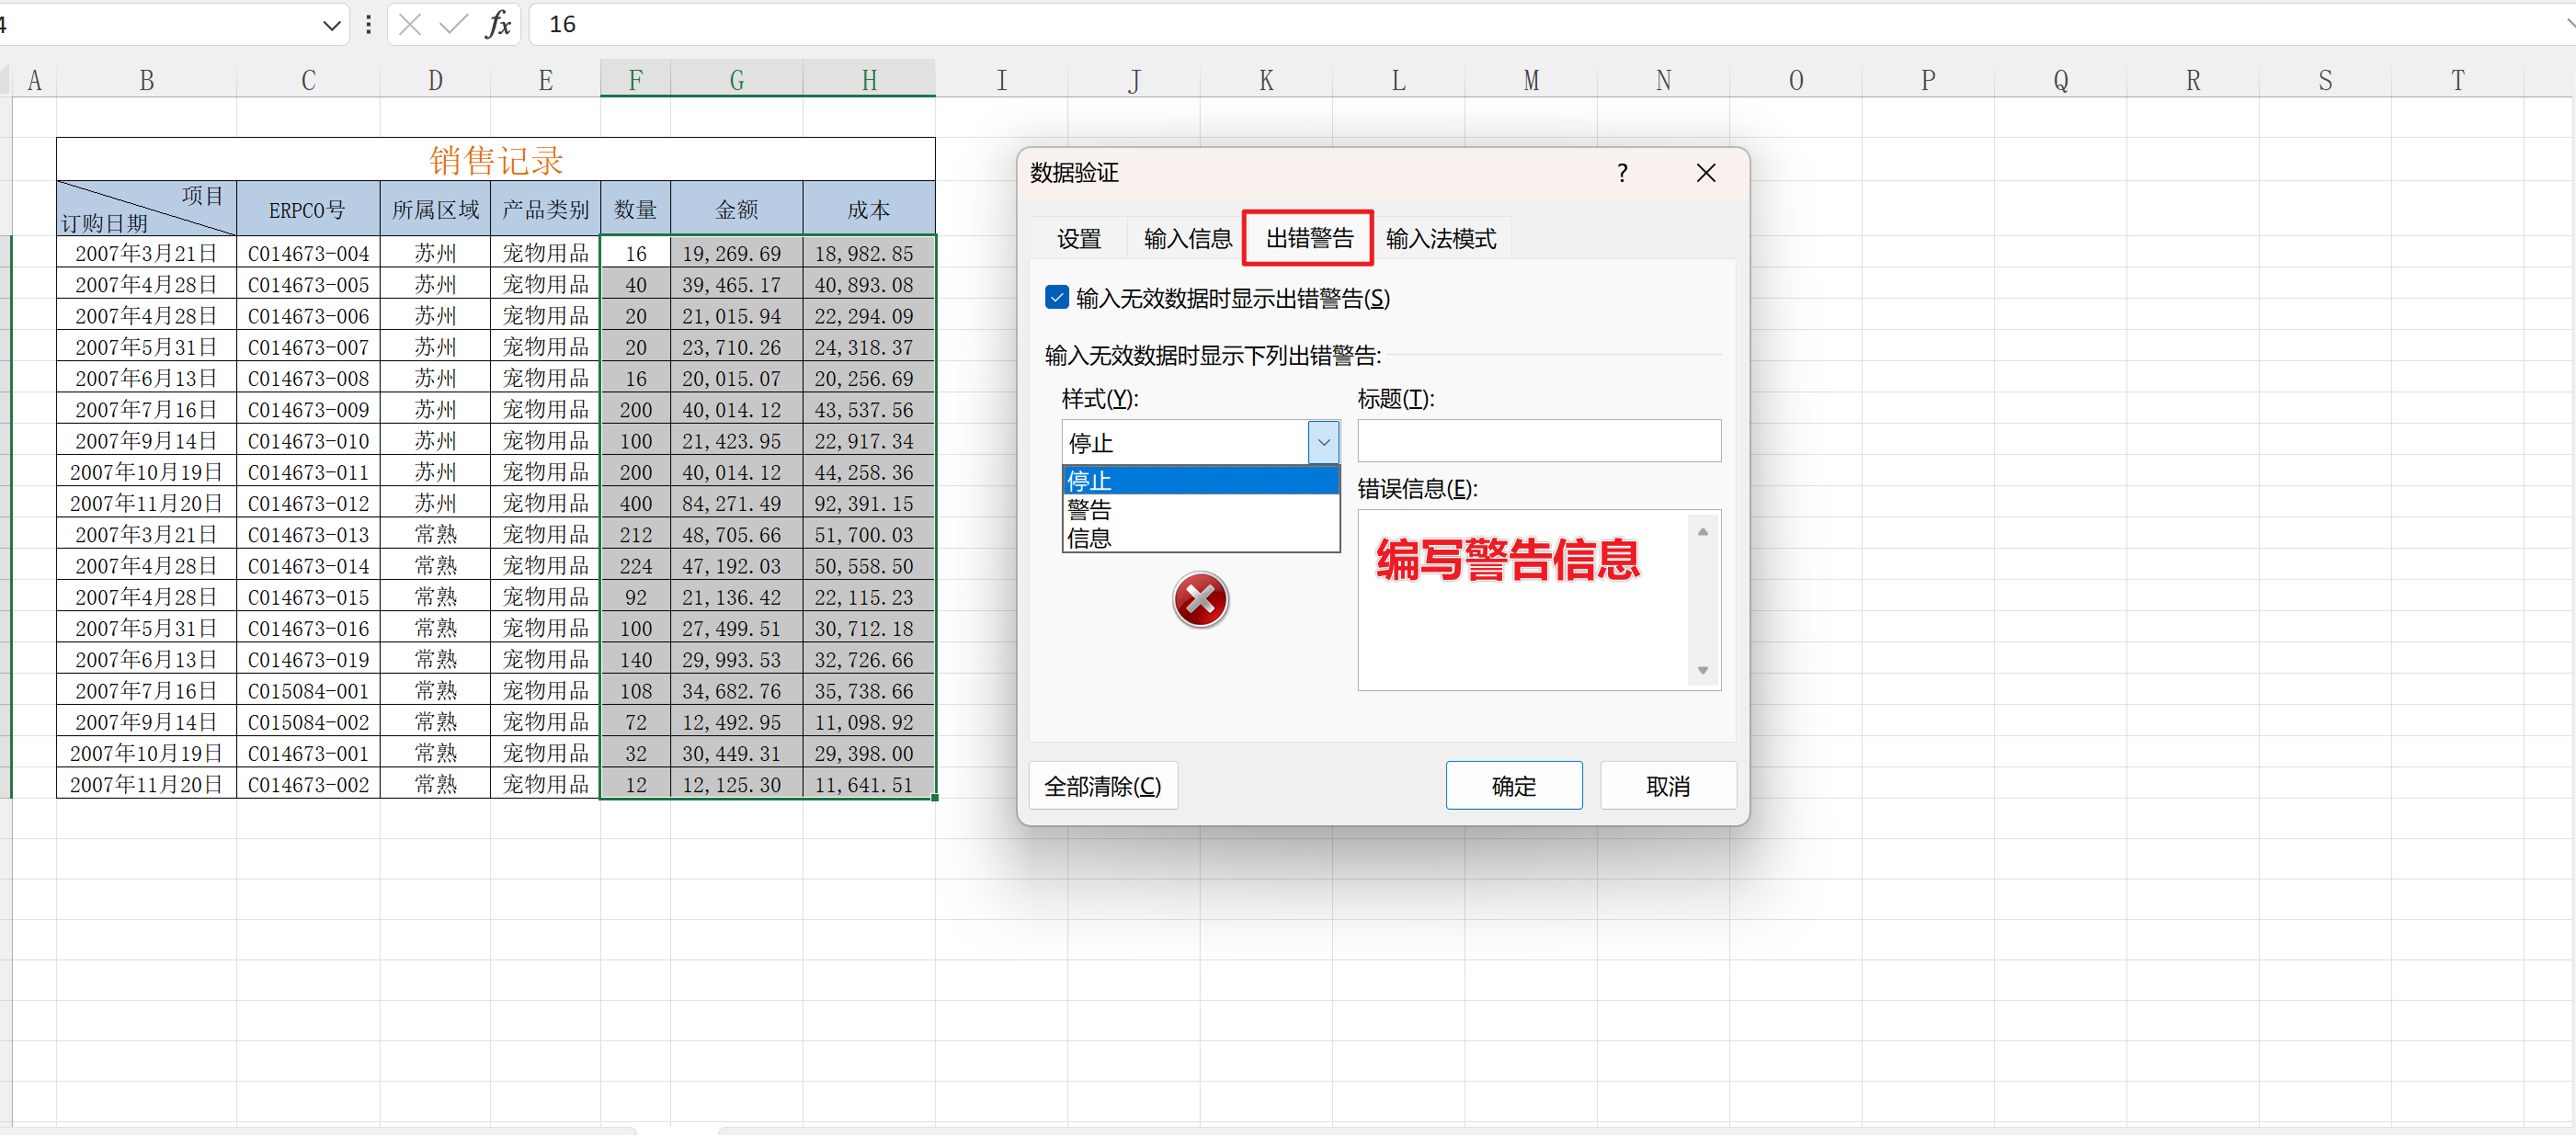Click into the 错误信息 text area
This screenshot has height=1135, width=2576.
click(x=1522, y=600)
